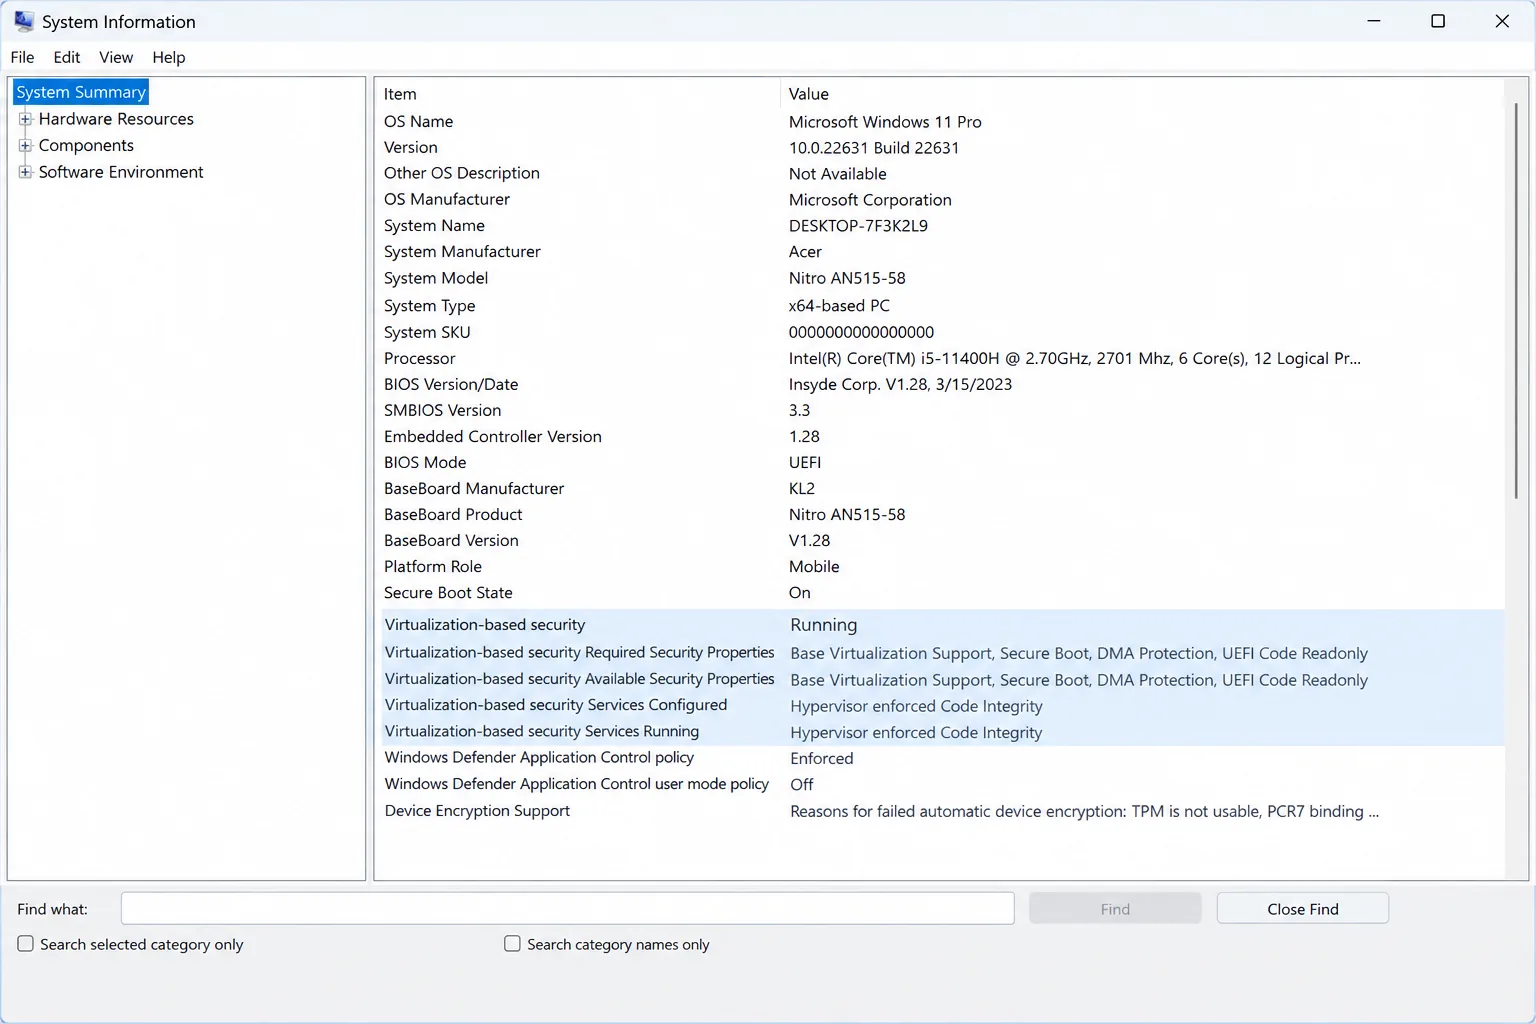This screenshot has height=1024, width=1536.
Task: Select the Device Encryption Support row
Action: point(942,811)
